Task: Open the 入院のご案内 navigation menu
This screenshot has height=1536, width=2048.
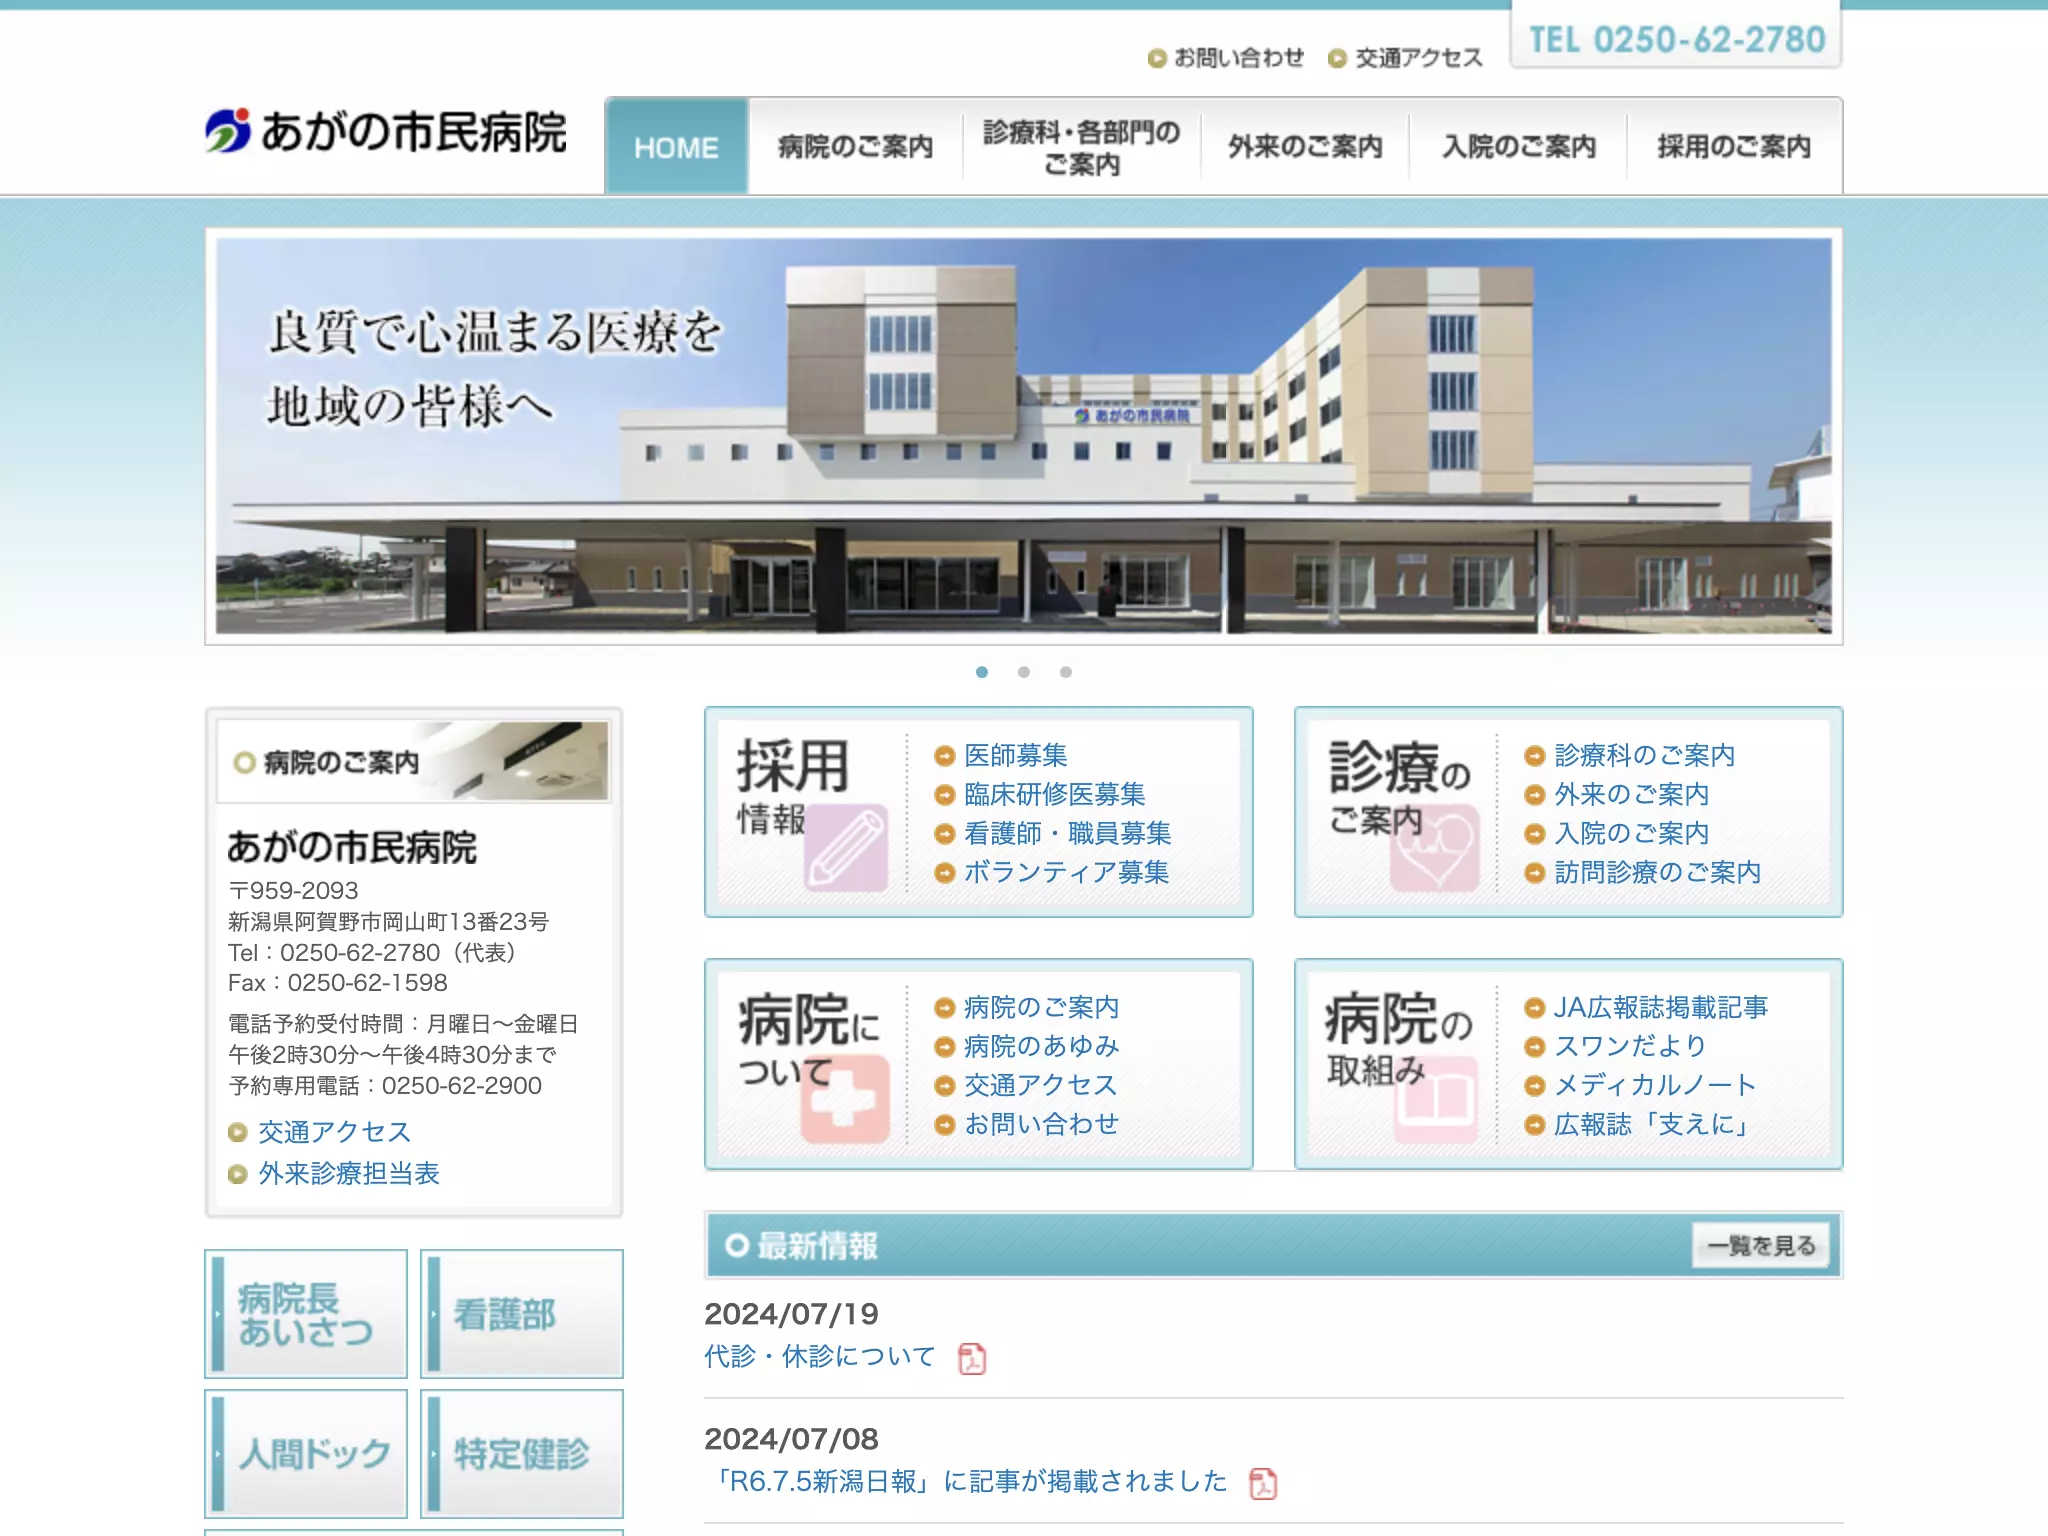Action: point(1518,146)
